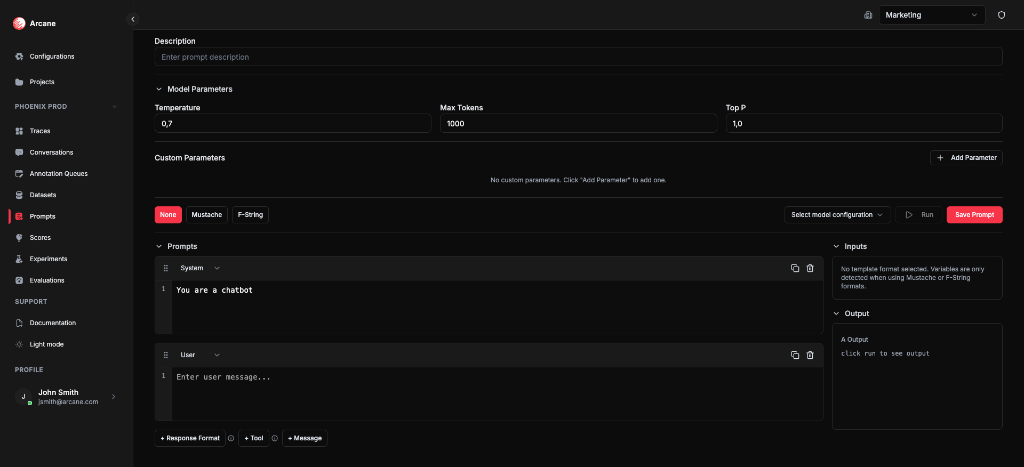Click the copy icon on User message
Viewport: 1024px width, 467px height.
[x=795, y=355]
